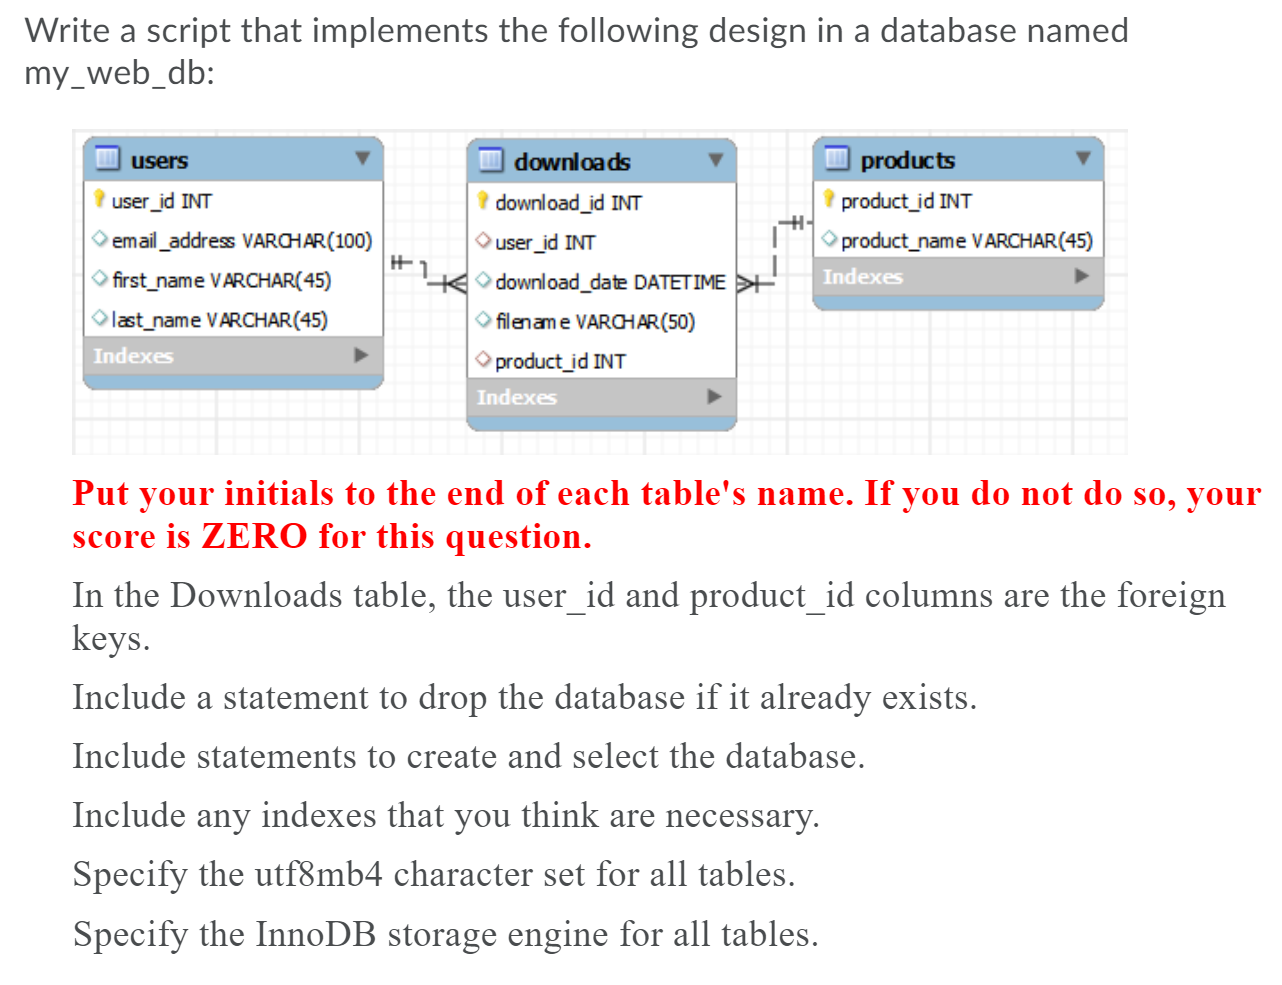Click the diamond icon next to filename column
This screenshot has width=1282, height=985.
[482, 321]
